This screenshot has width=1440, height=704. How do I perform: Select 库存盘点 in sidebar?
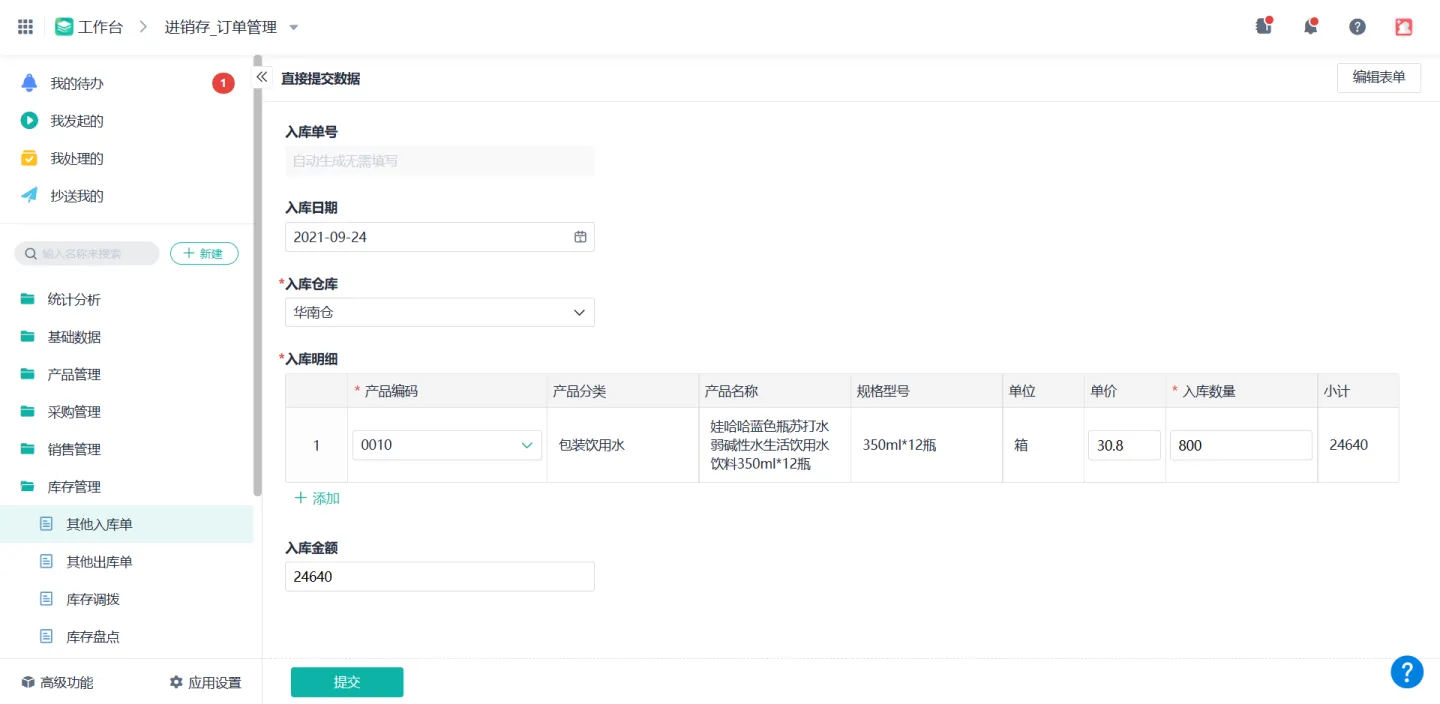(126, 637)
